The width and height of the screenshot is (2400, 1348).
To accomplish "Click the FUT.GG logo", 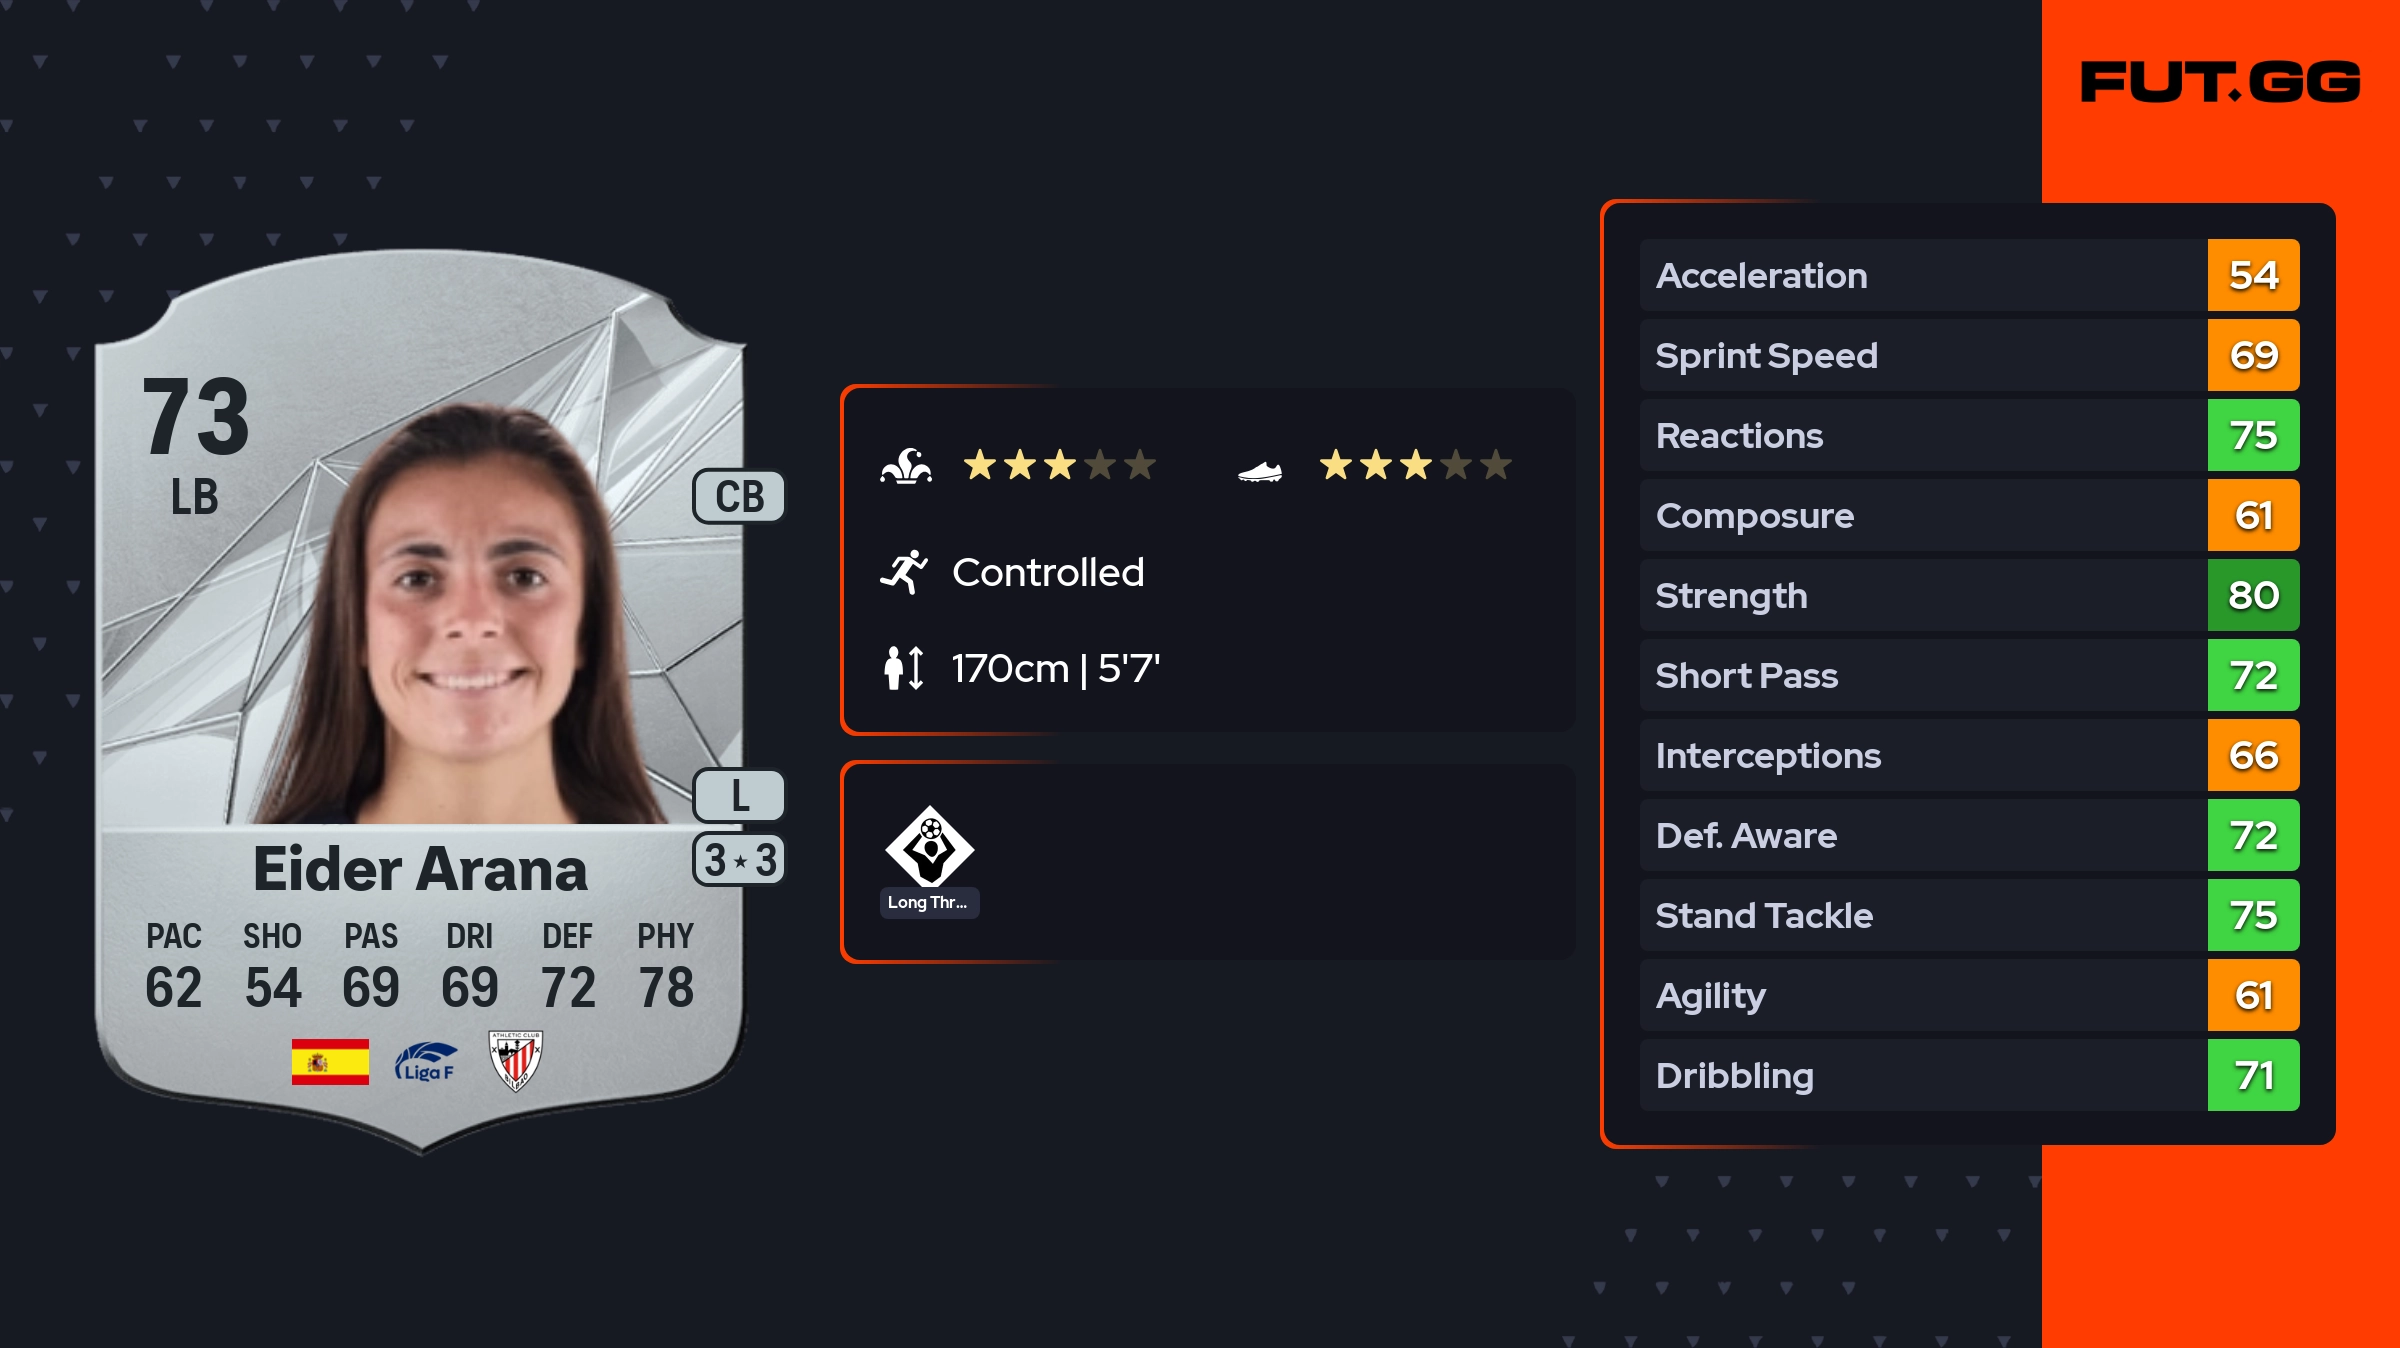I will click(2220, 82).
